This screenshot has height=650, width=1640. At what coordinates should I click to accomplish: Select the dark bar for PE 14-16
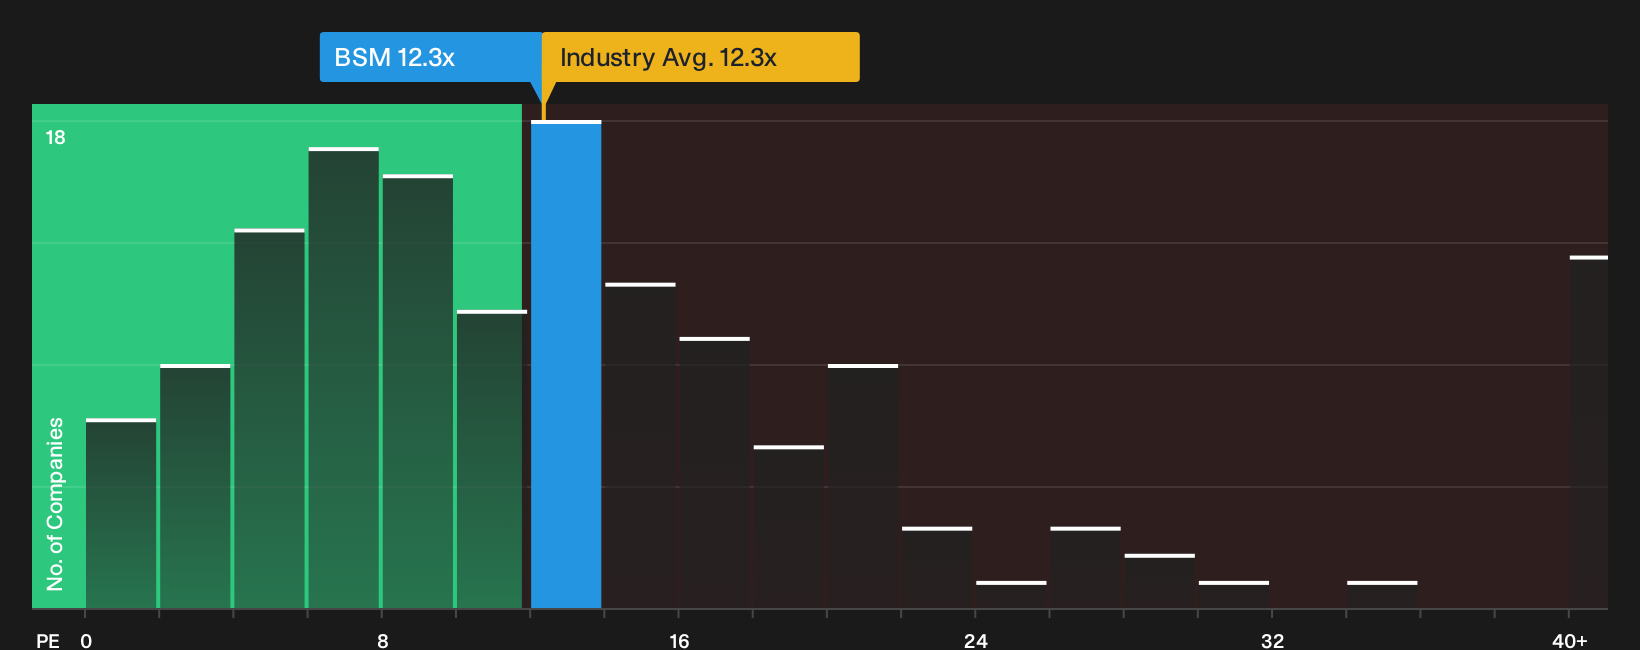(640, 446)
